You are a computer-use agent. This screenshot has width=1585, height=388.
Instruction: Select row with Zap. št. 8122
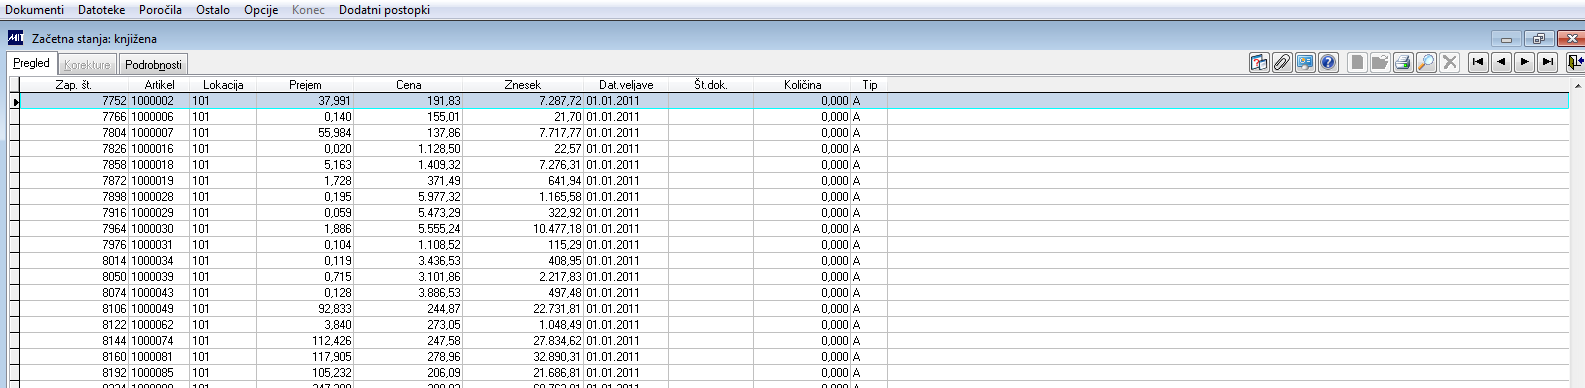[x=794, y=325]
